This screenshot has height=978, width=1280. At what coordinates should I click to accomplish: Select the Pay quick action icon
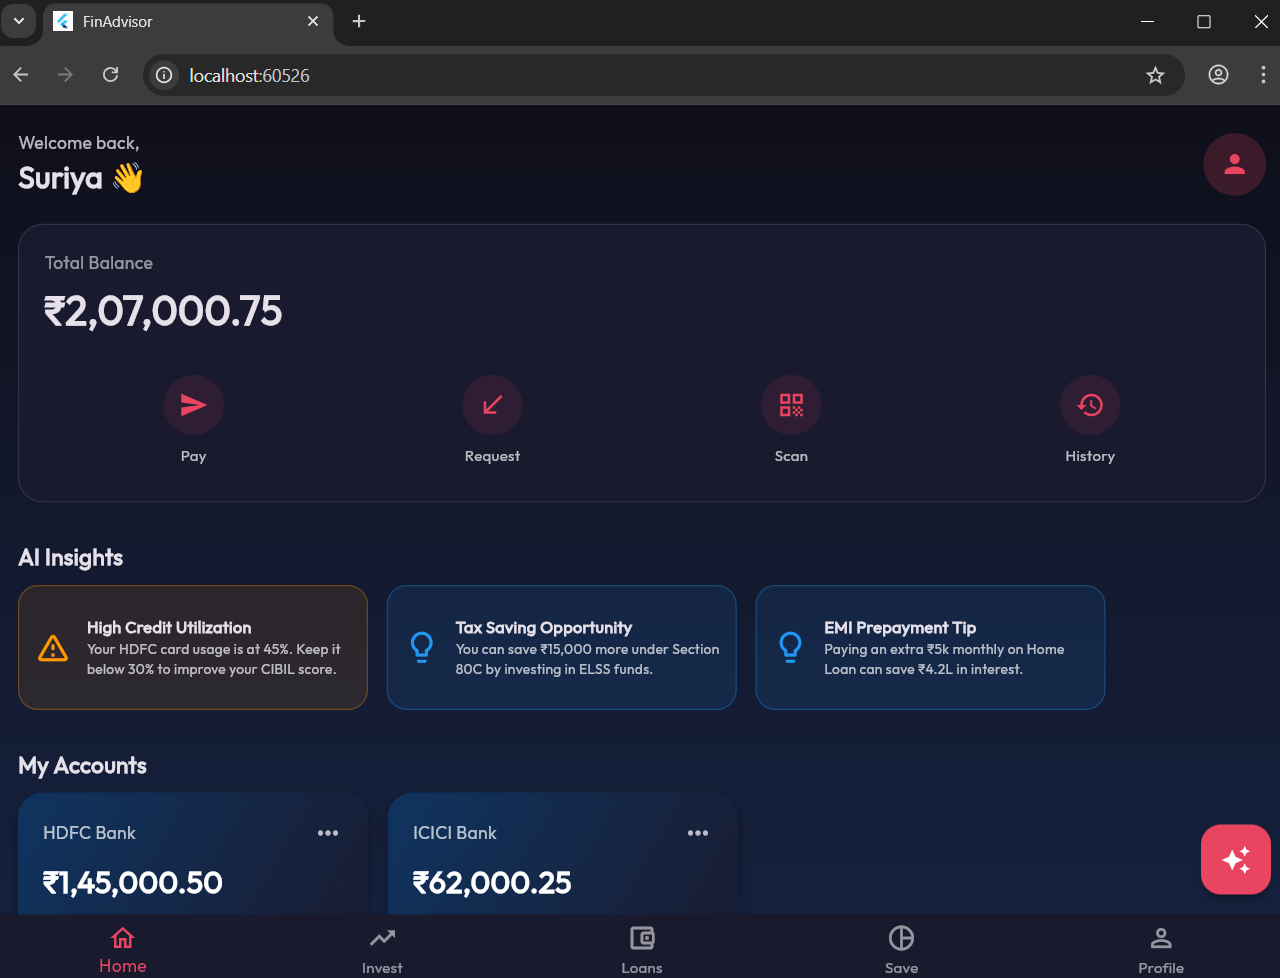click(x=193, y=405)
